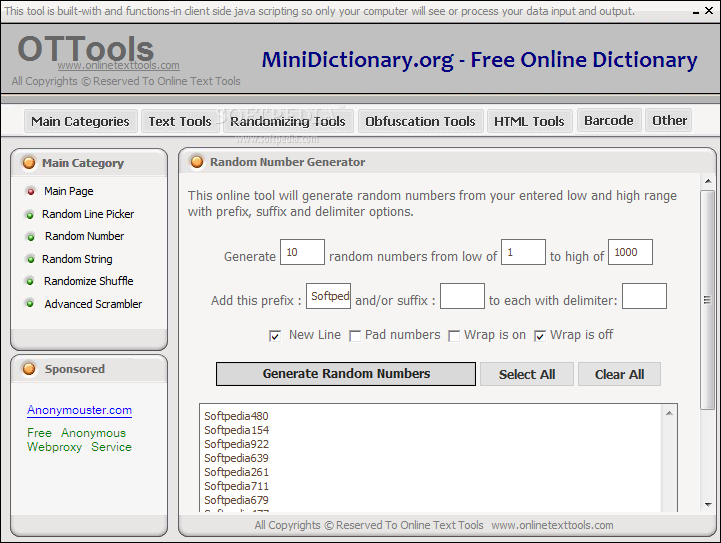Open the Main Categories menu
This screenshot has height=543, width=721.
[80, 121]
